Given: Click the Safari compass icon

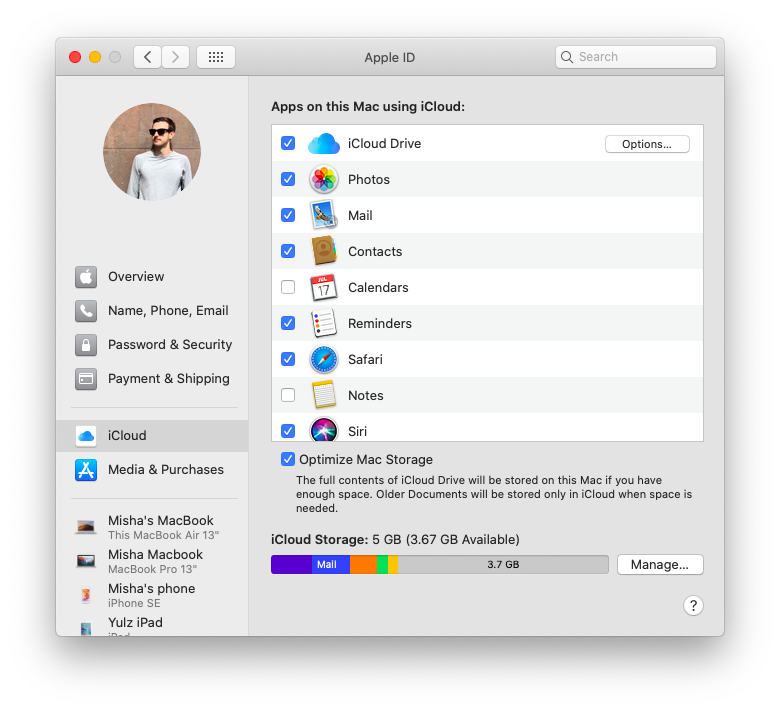Looking at the screenshot, I should (324, 360).
